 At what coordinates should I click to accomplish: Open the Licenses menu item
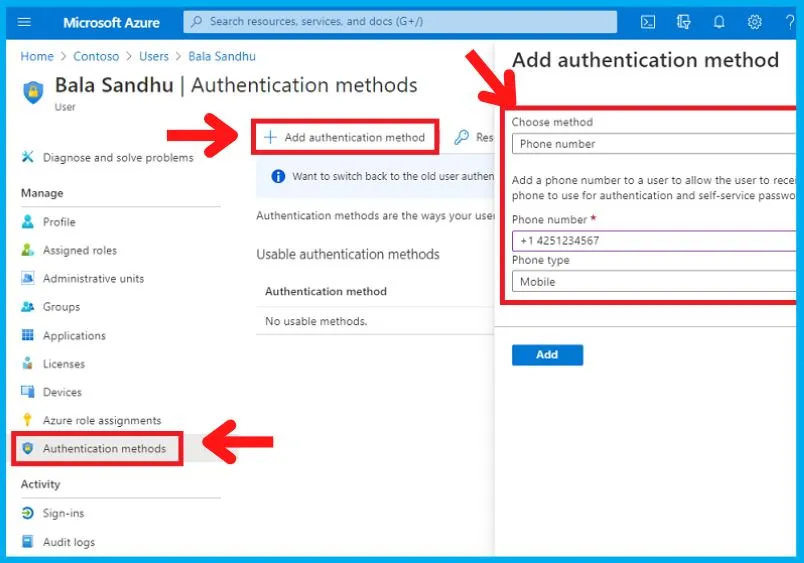pyautogui.click(x=64, y=364)
